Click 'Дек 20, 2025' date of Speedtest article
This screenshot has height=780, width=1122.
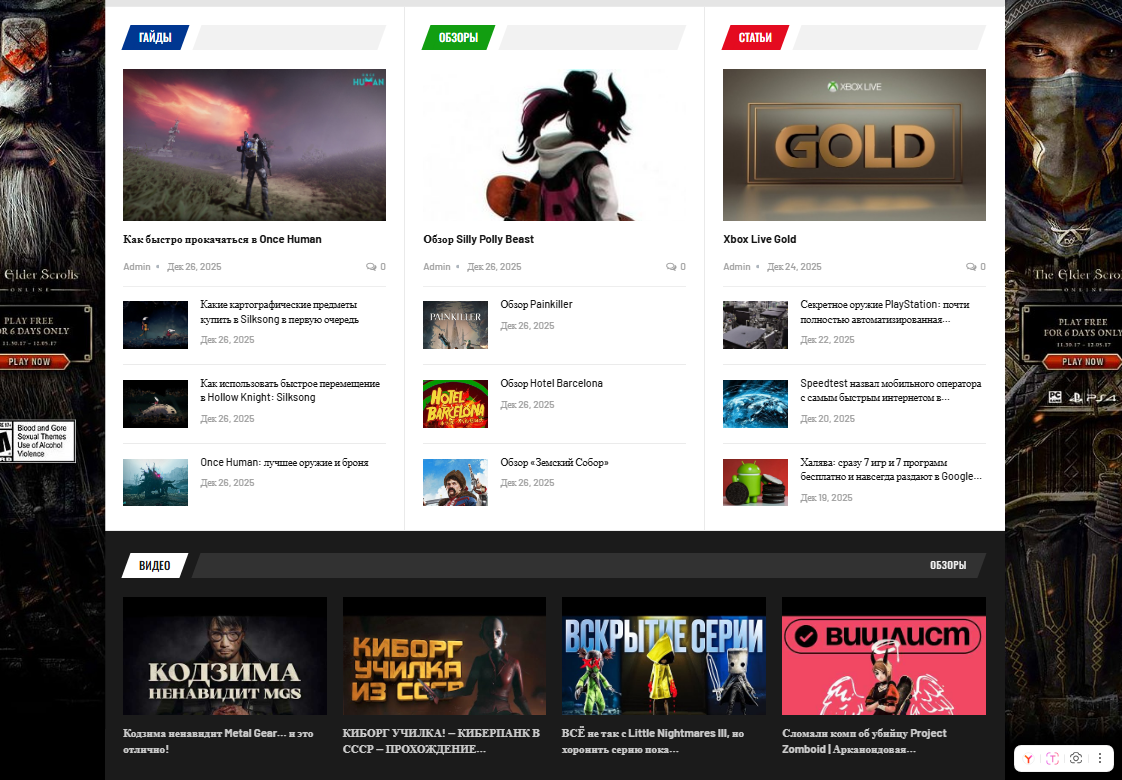coord(827,419)
